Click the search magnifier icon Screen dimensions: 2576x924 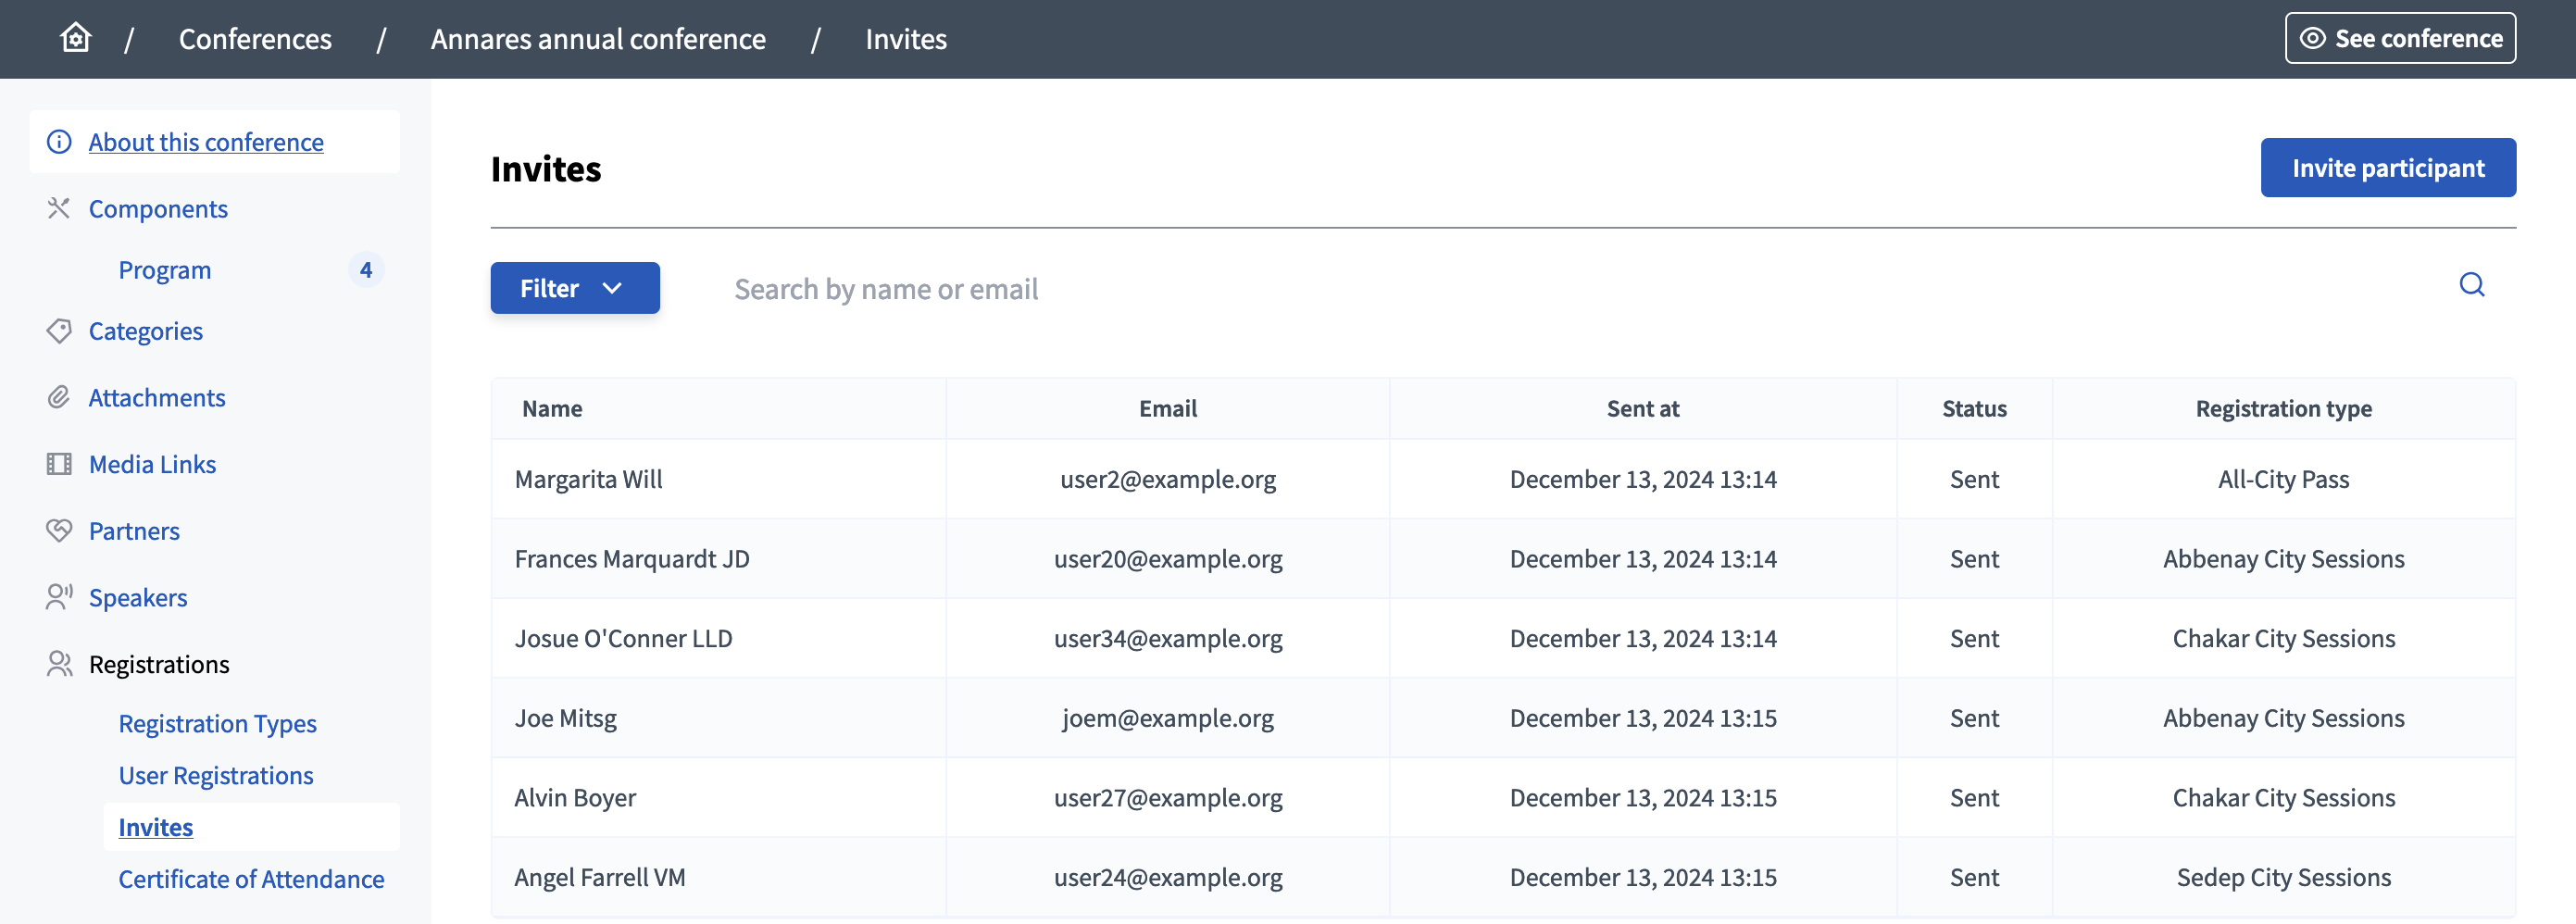click(x=2471, y=286)
